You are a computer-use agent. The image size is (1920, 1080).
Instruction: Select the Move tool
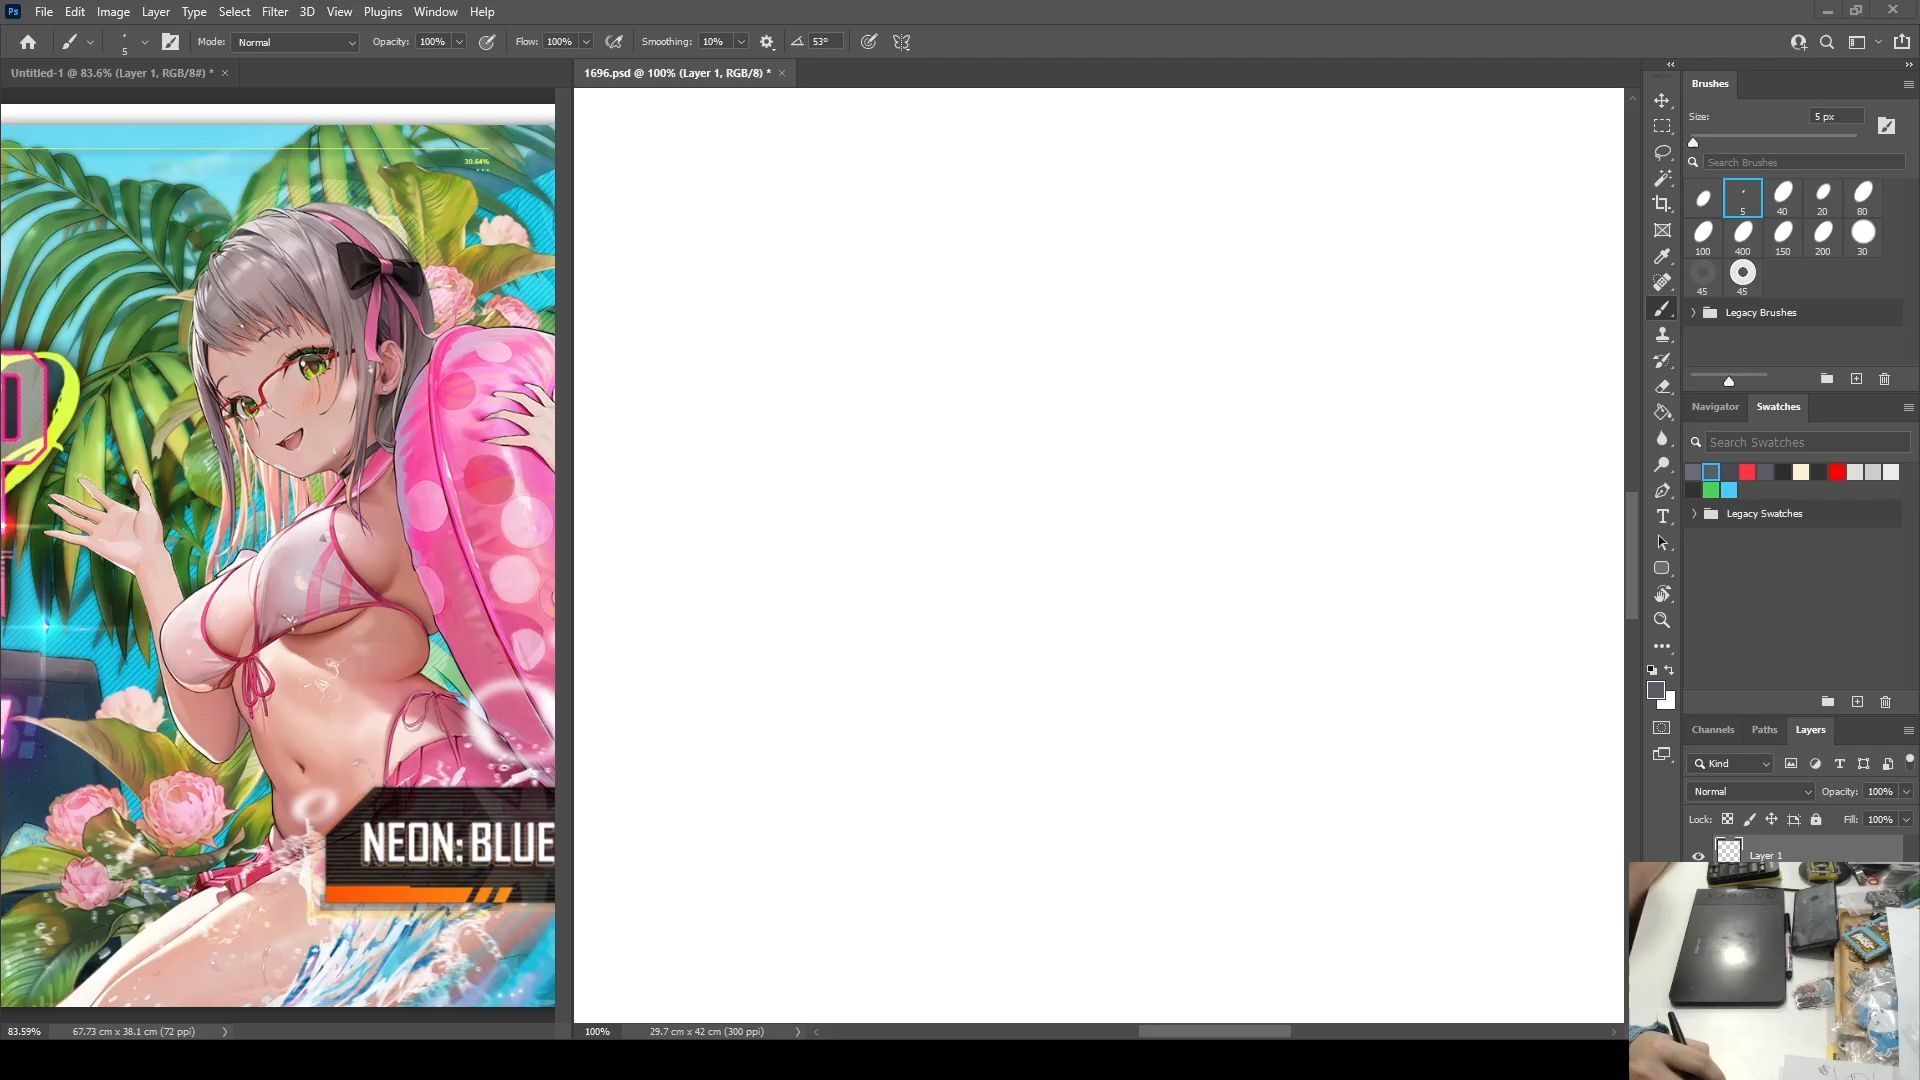tap(1662, 101)
